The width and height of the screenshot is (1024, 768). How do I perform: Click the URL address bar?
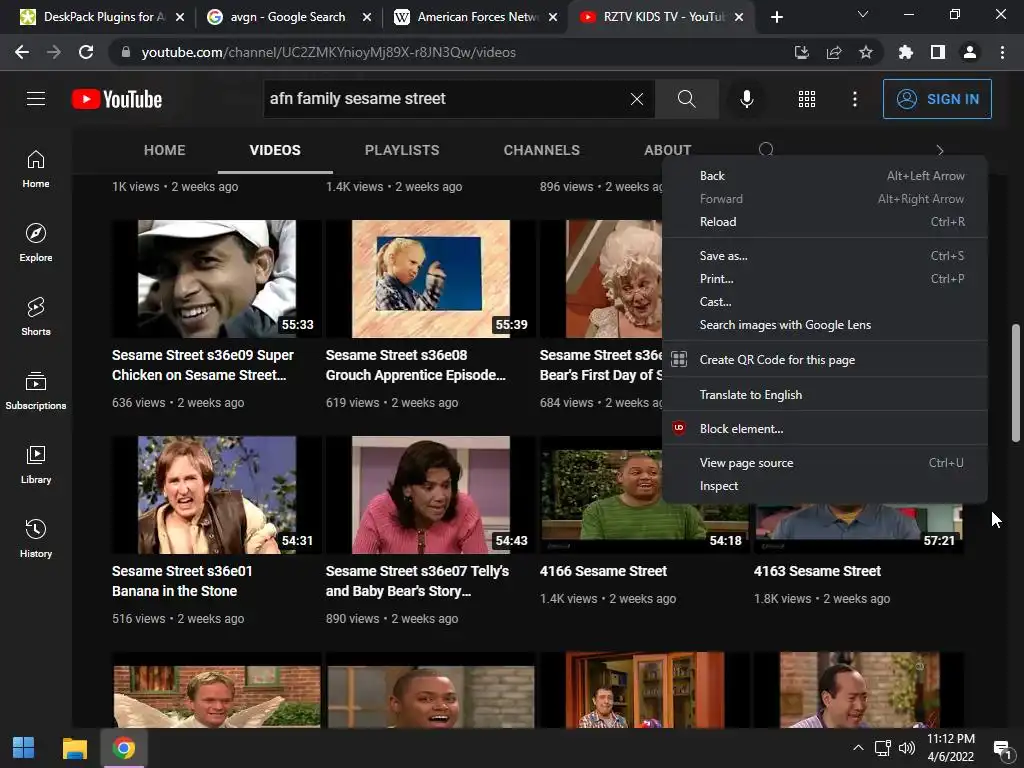(x=451, y=52)
